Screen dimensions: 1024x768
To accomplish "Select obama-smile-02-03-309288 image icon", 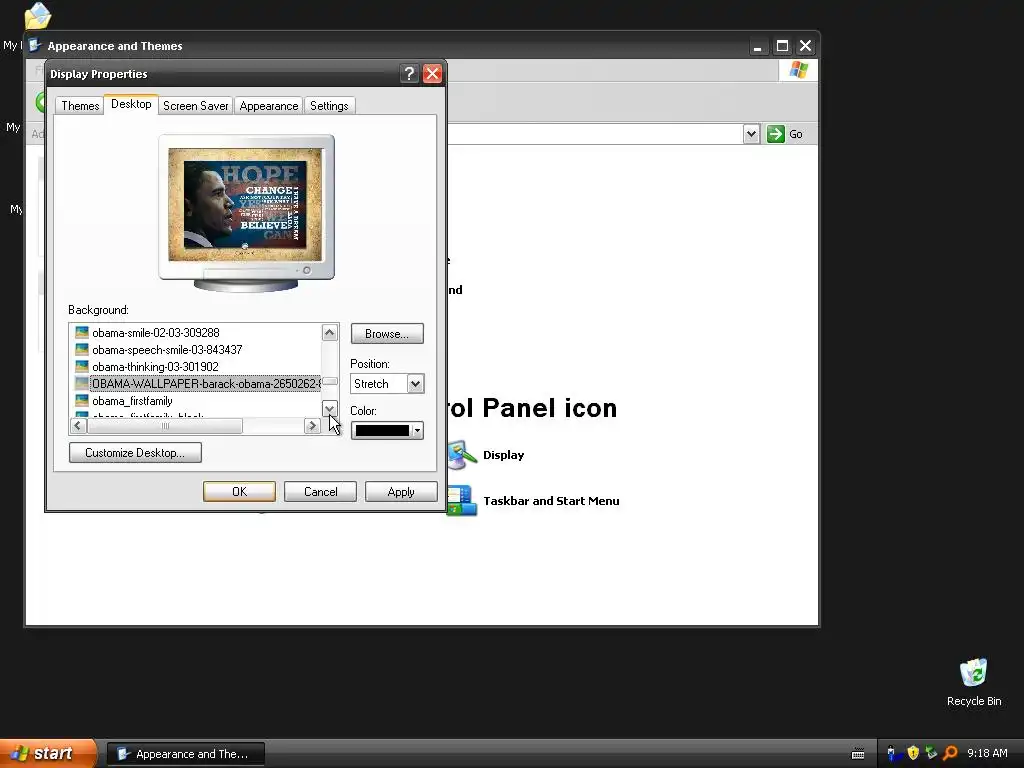I will coord(82,332).
